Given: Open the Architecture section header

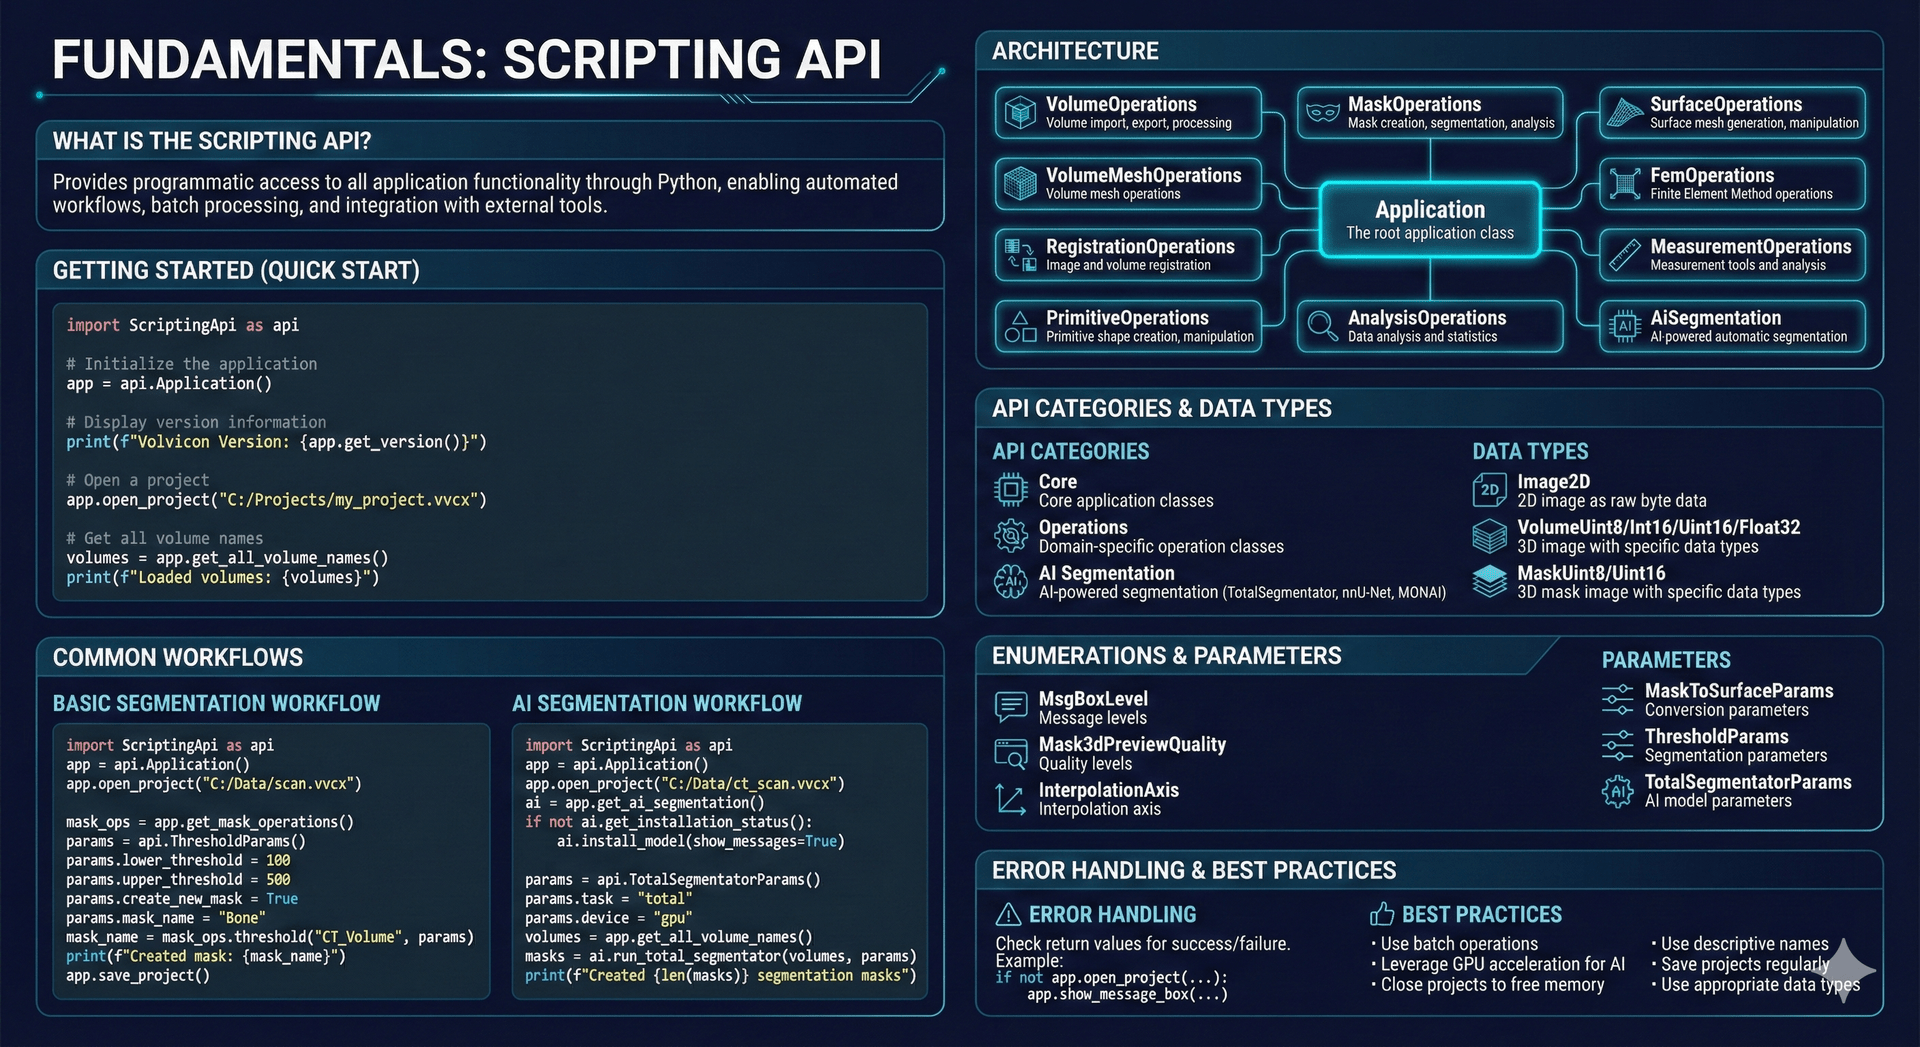Looking at the screenshot, I should (x=1074, y=51).
